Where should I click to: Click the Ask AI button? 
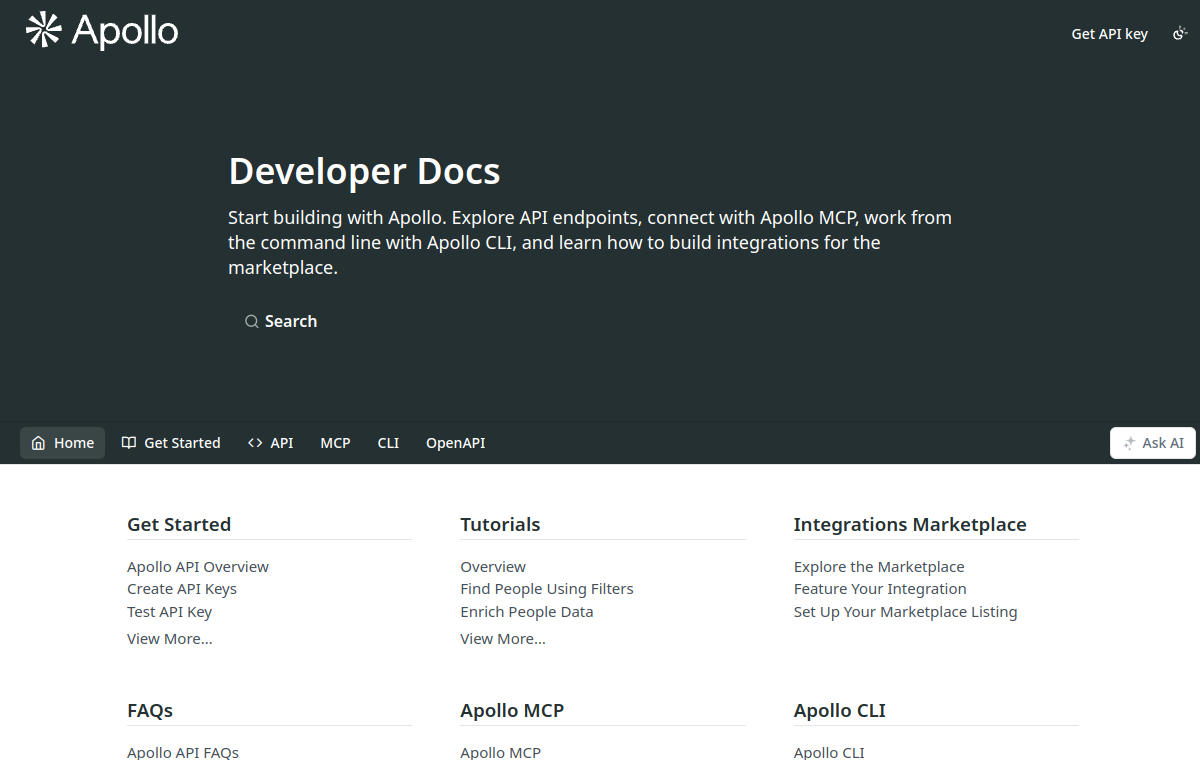(x=1153, y=443)
